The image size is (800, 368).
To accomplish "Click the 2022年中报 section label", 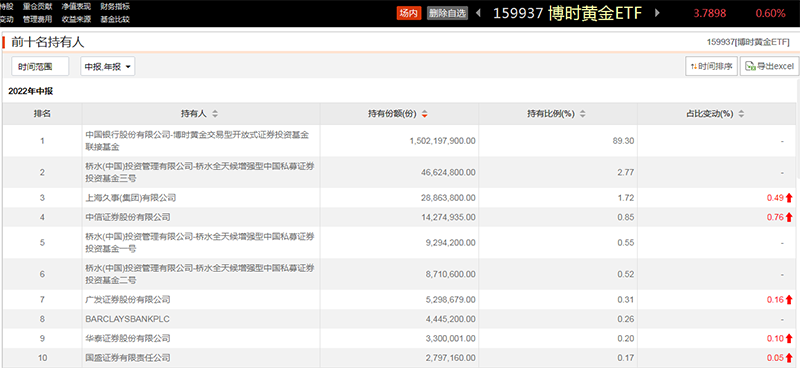I will pos(31,91).
